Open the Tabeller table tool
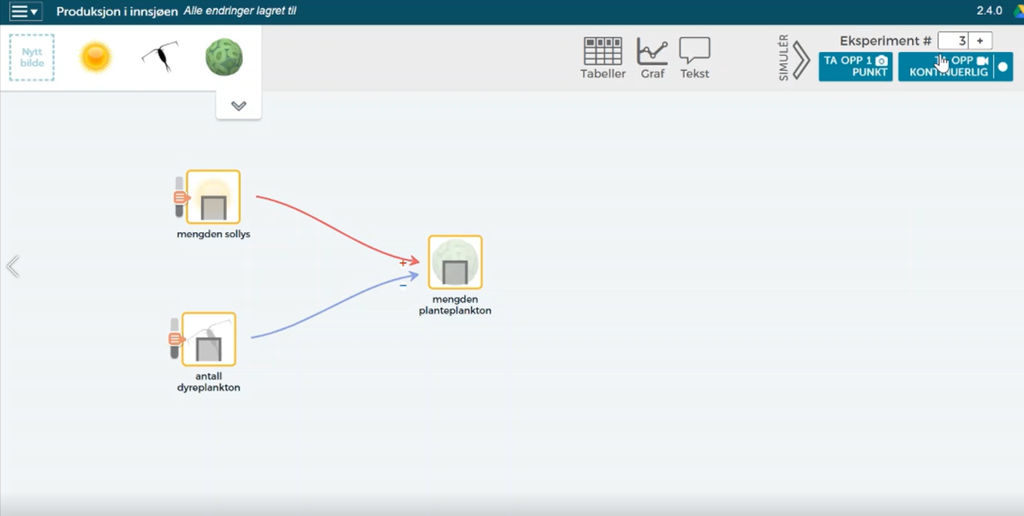This screenshot has width=1024, height=516. pos(603,58)
